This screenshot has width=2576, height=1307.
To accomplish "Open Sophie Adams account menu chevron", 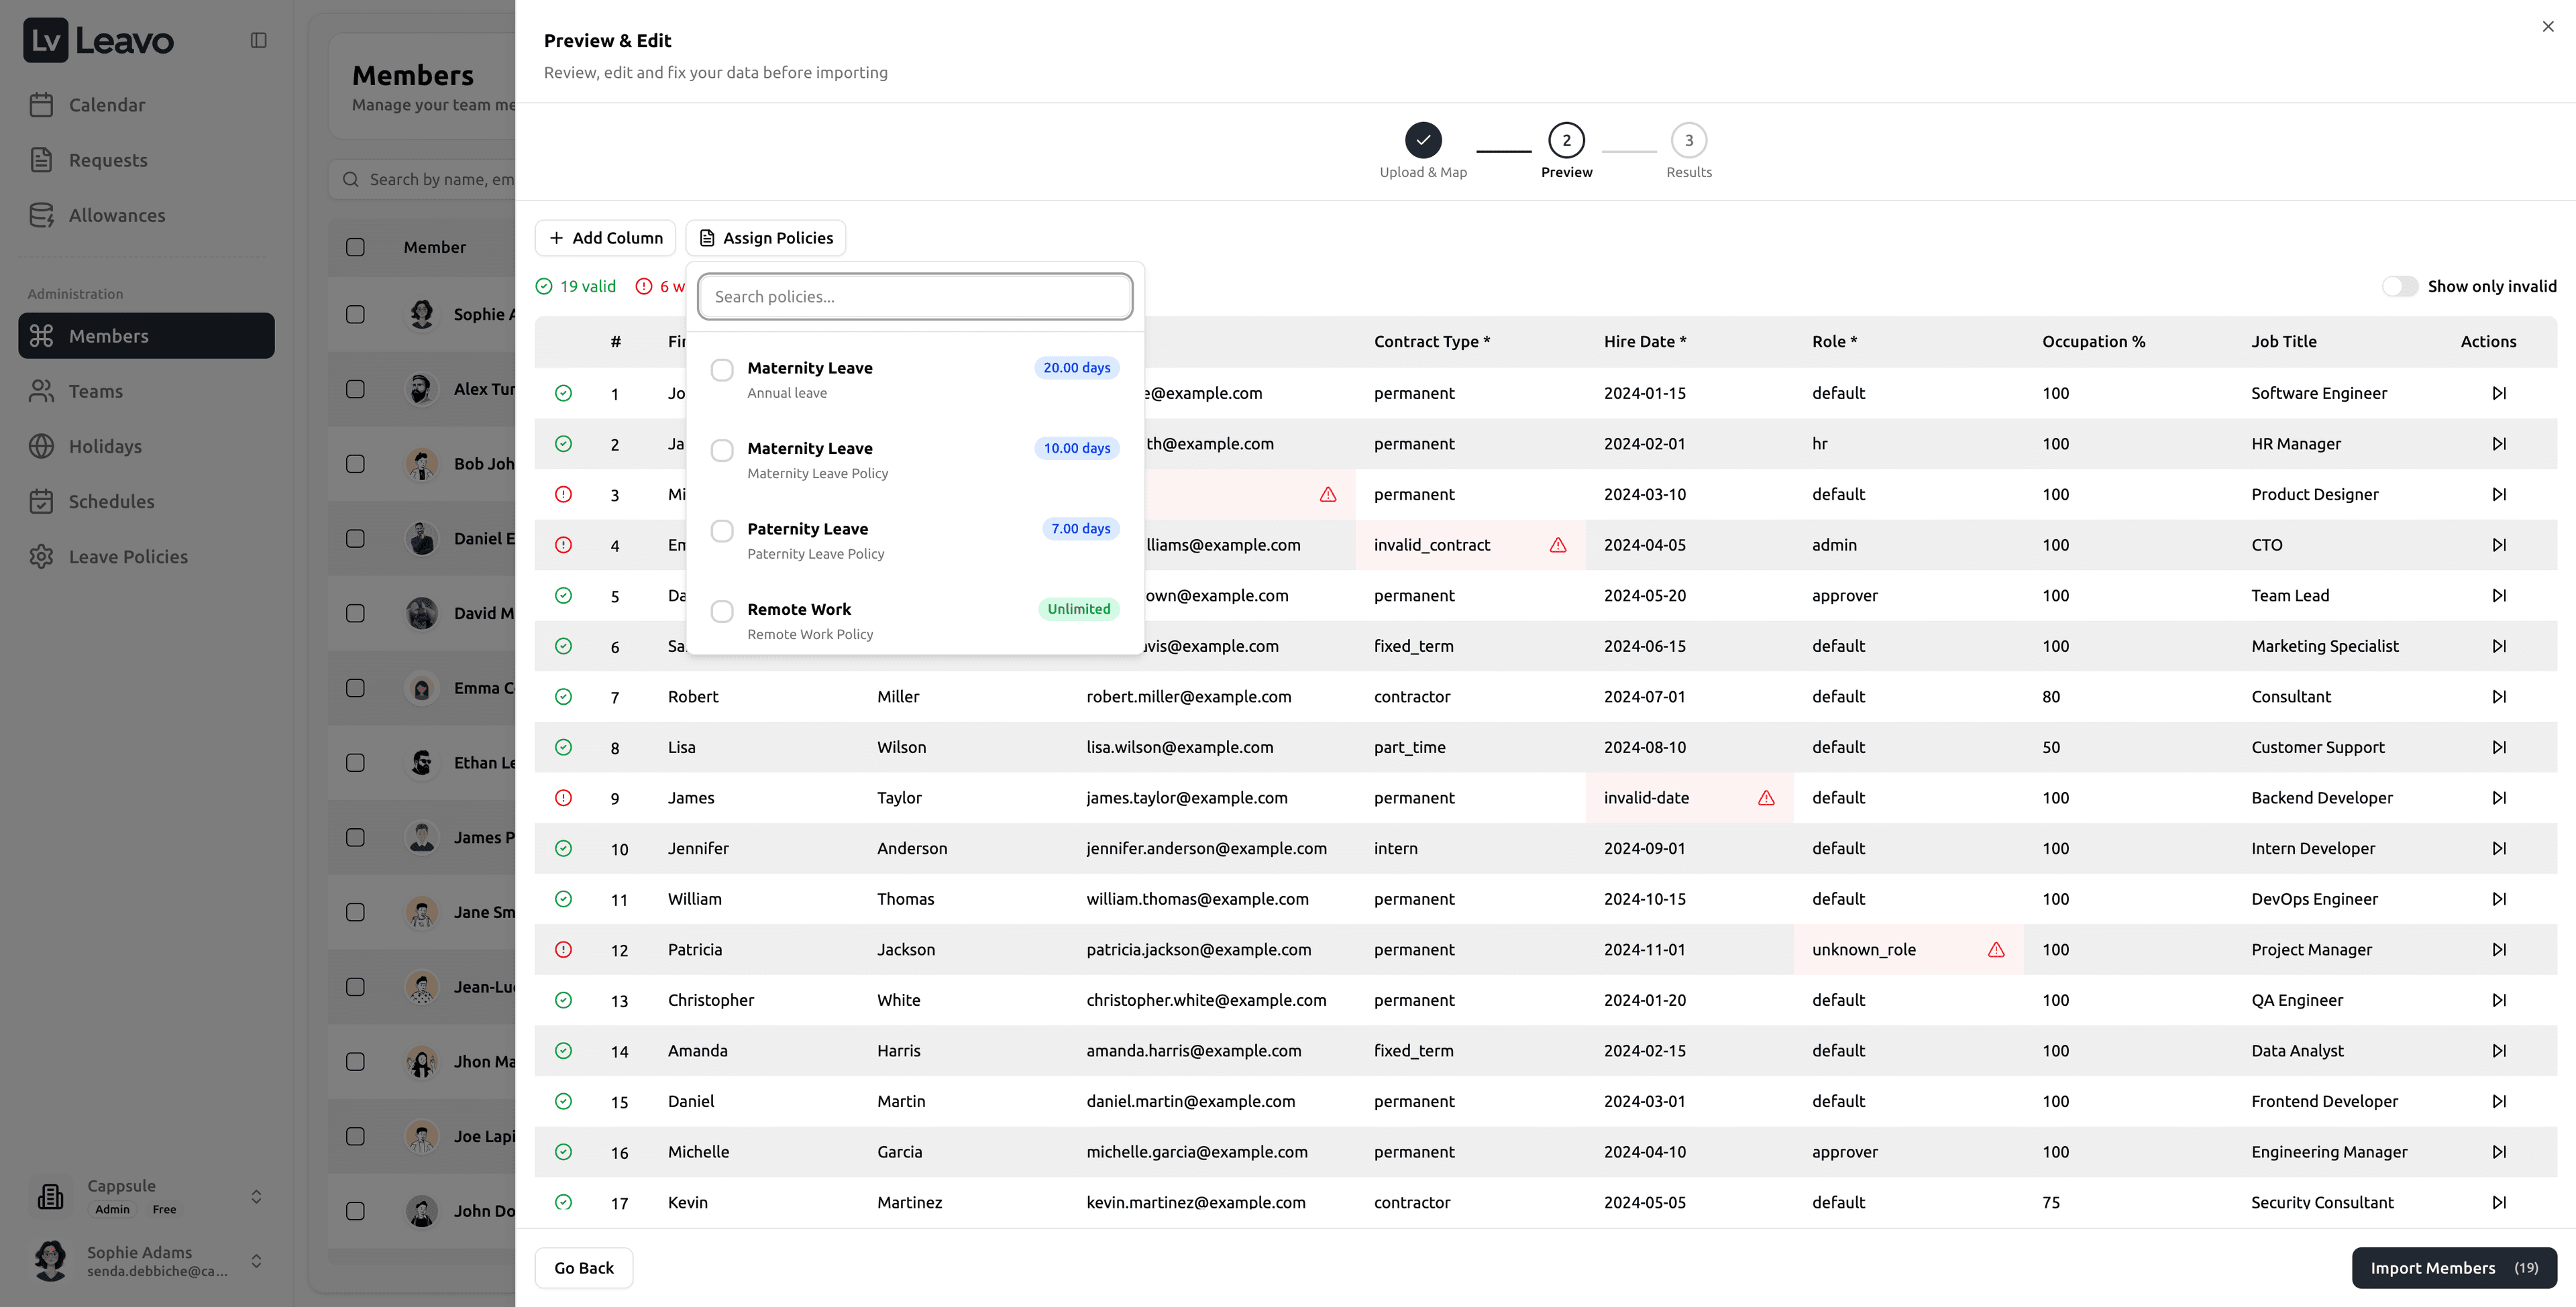I will pos(256,1261).
